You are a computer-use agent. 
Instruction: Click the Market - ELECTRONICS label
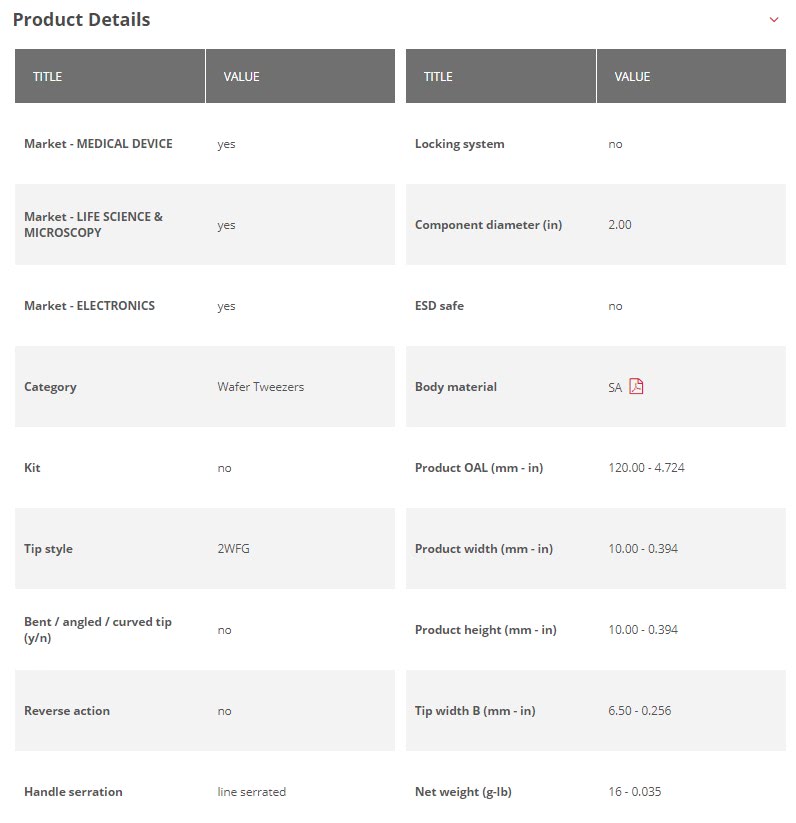coord(89,306)
